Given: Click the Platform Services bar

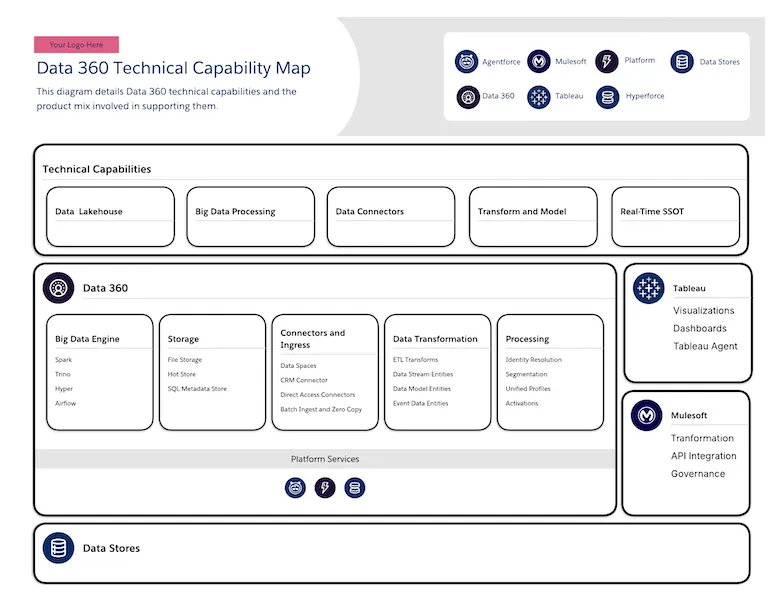Looking at the screenshot, I should (325, 459).
